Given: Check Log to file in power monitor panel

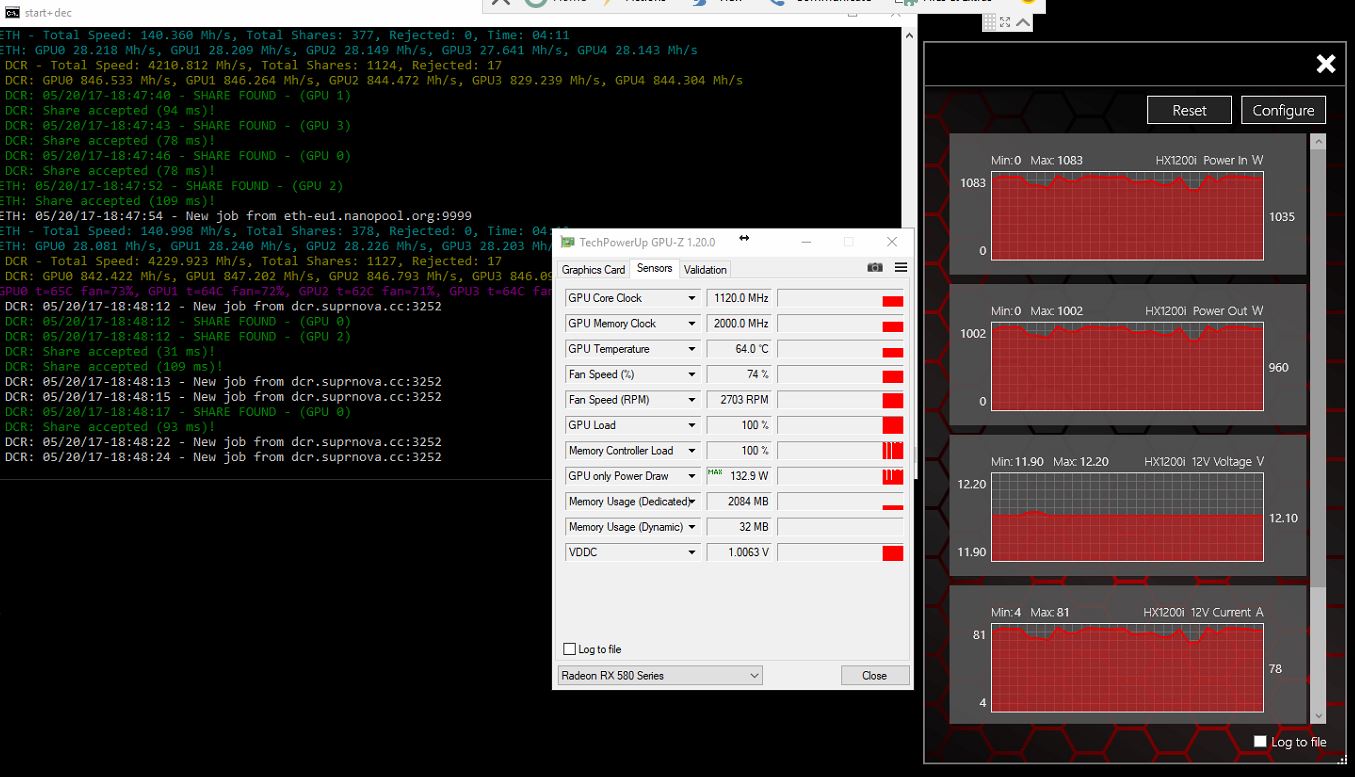Looking at the screenshot, I should 1261,741.
